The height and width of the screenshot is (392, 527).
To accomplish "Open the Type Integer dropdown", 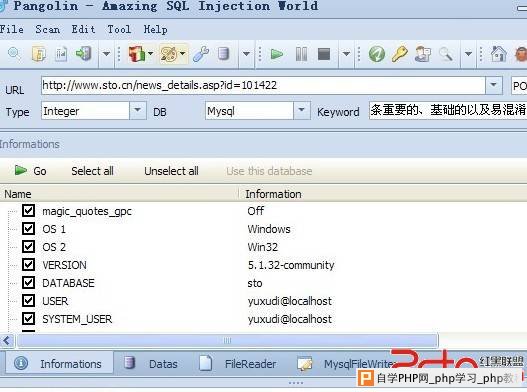I will pyautogui.click(x=137, y=110).
